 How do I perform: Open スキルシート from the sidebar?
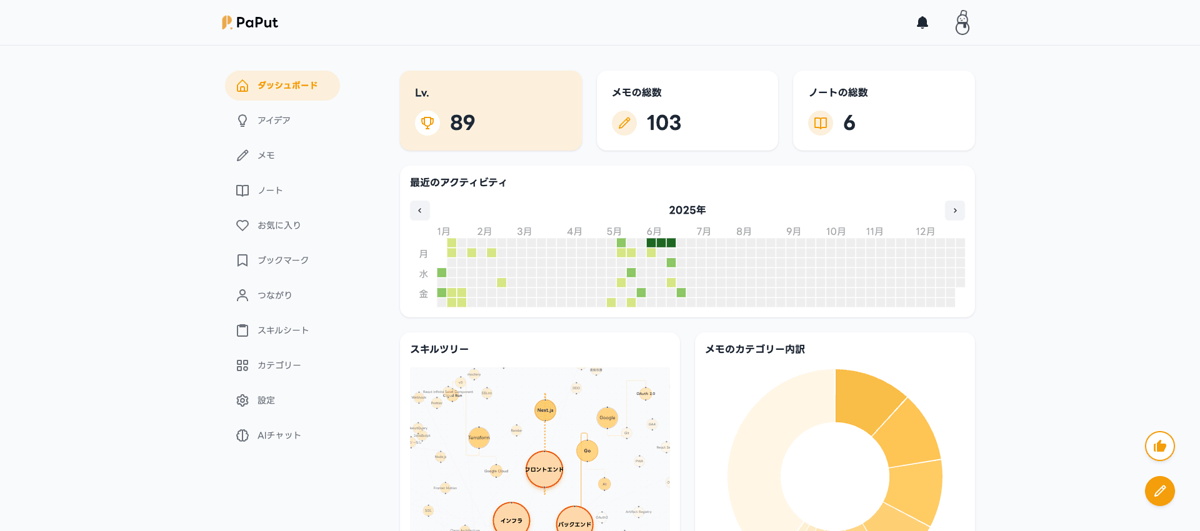(x=282, y=330)
